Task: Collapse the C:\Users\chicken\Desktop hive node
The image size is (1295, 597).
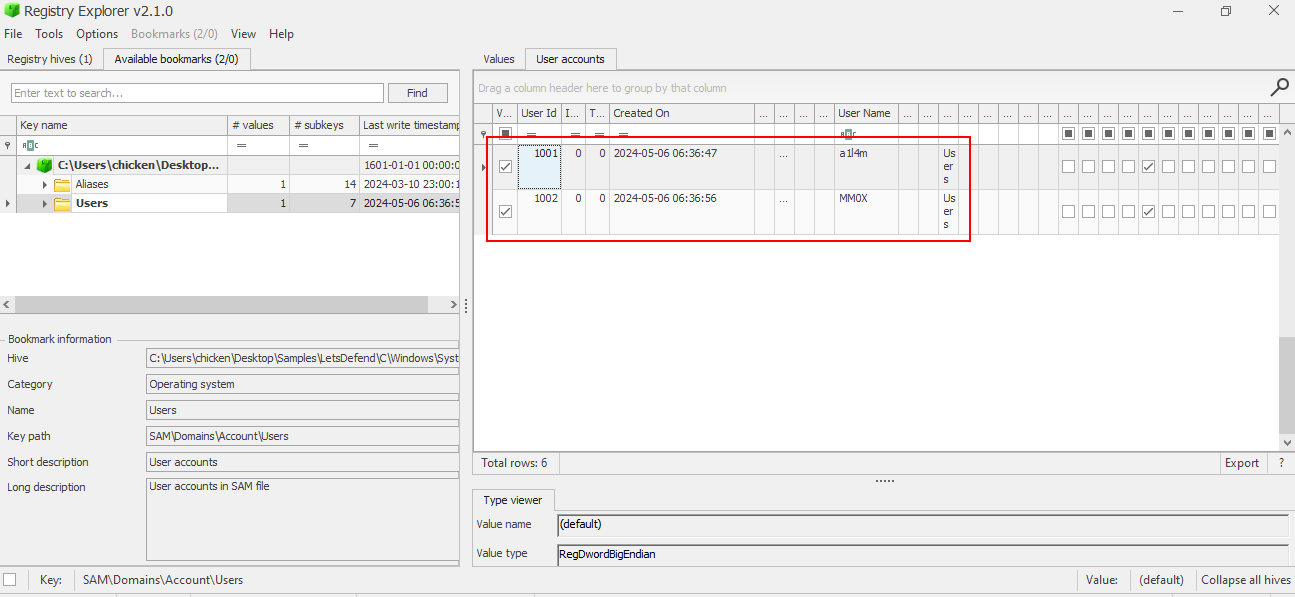Action: click(28, 166)
